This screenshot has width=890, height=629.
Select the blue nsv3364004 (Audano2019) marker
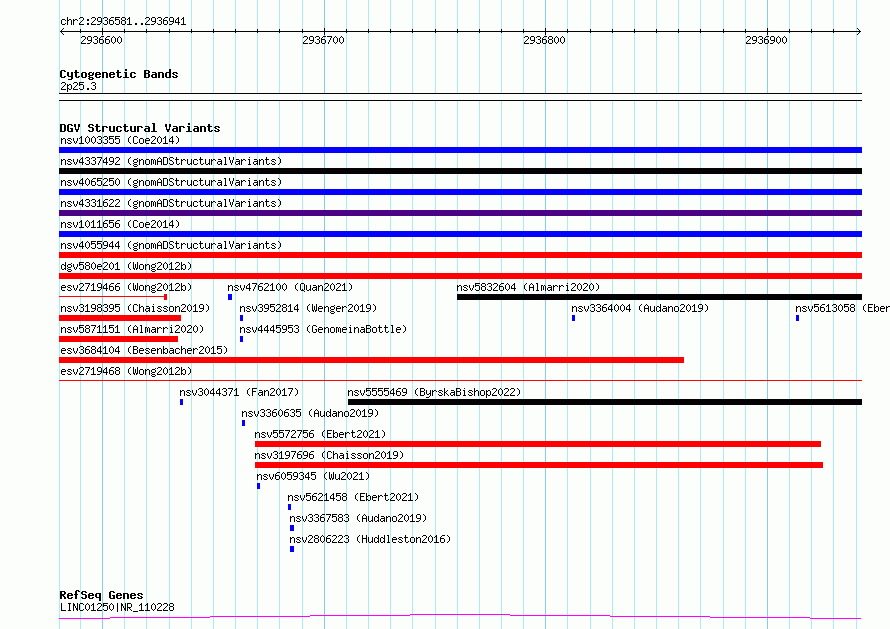573,318
